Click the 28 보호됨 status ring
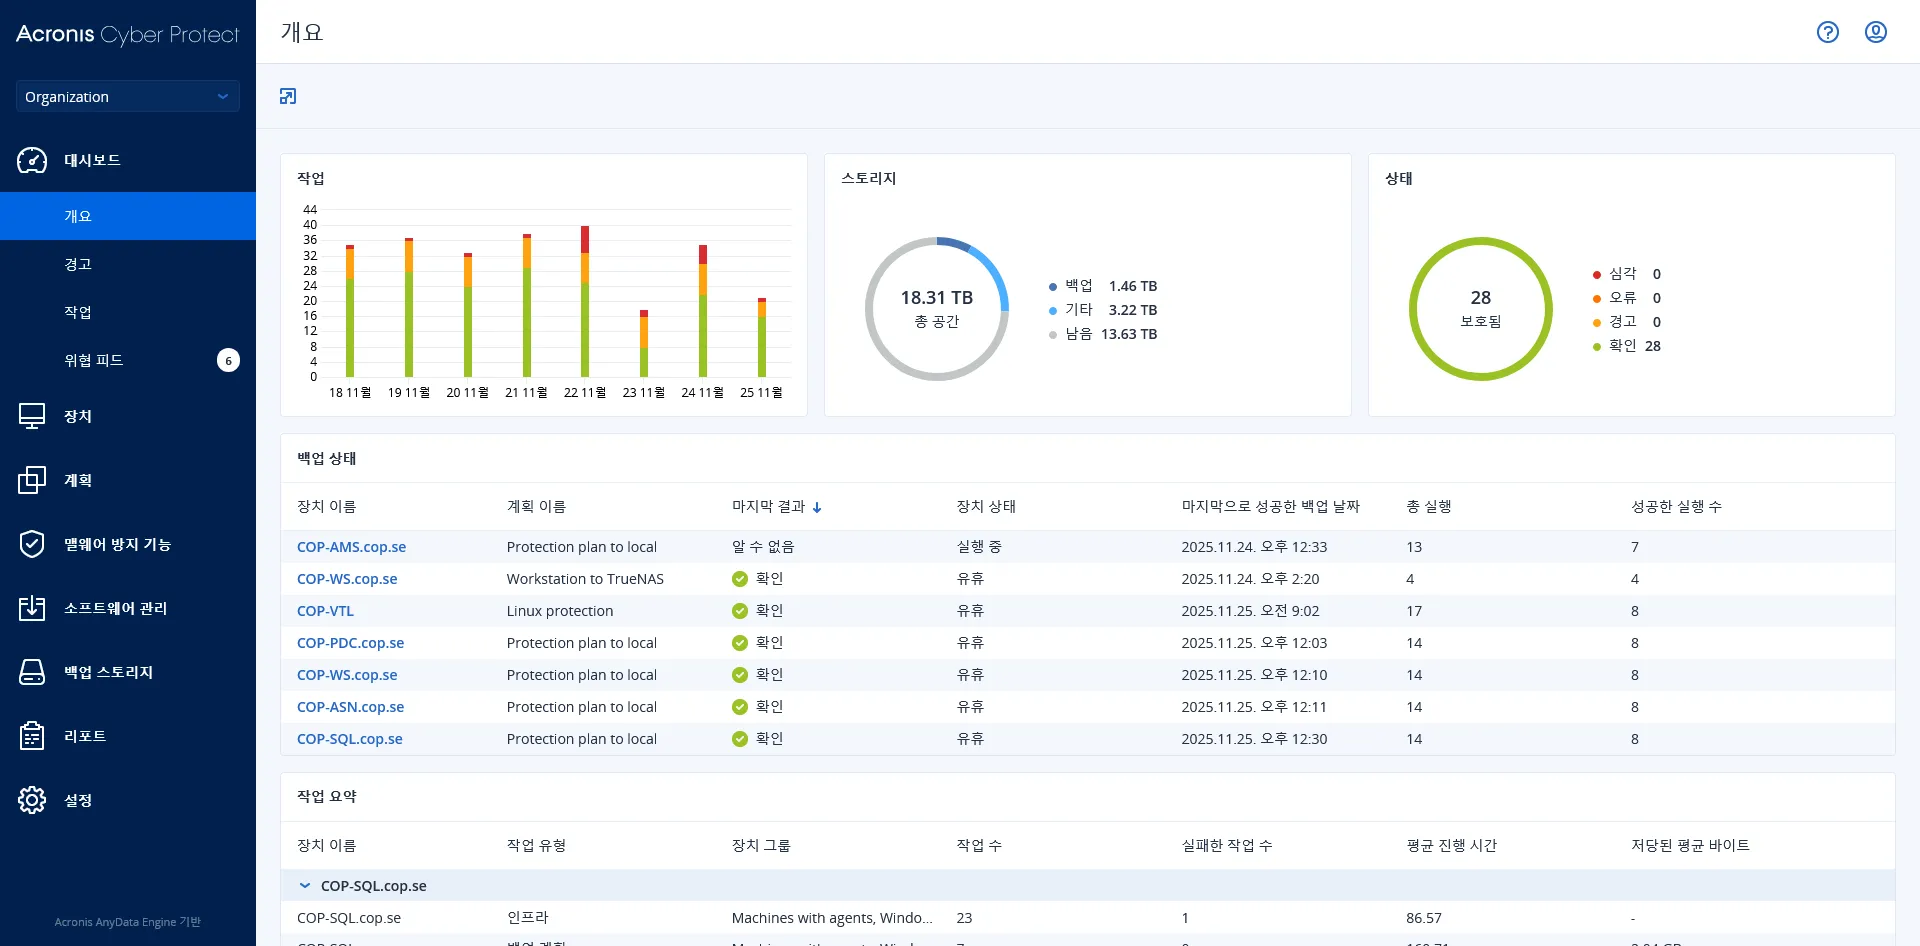Image resolution: width=1920 pixels, height=946 pixels. (x=1480, y=309)
